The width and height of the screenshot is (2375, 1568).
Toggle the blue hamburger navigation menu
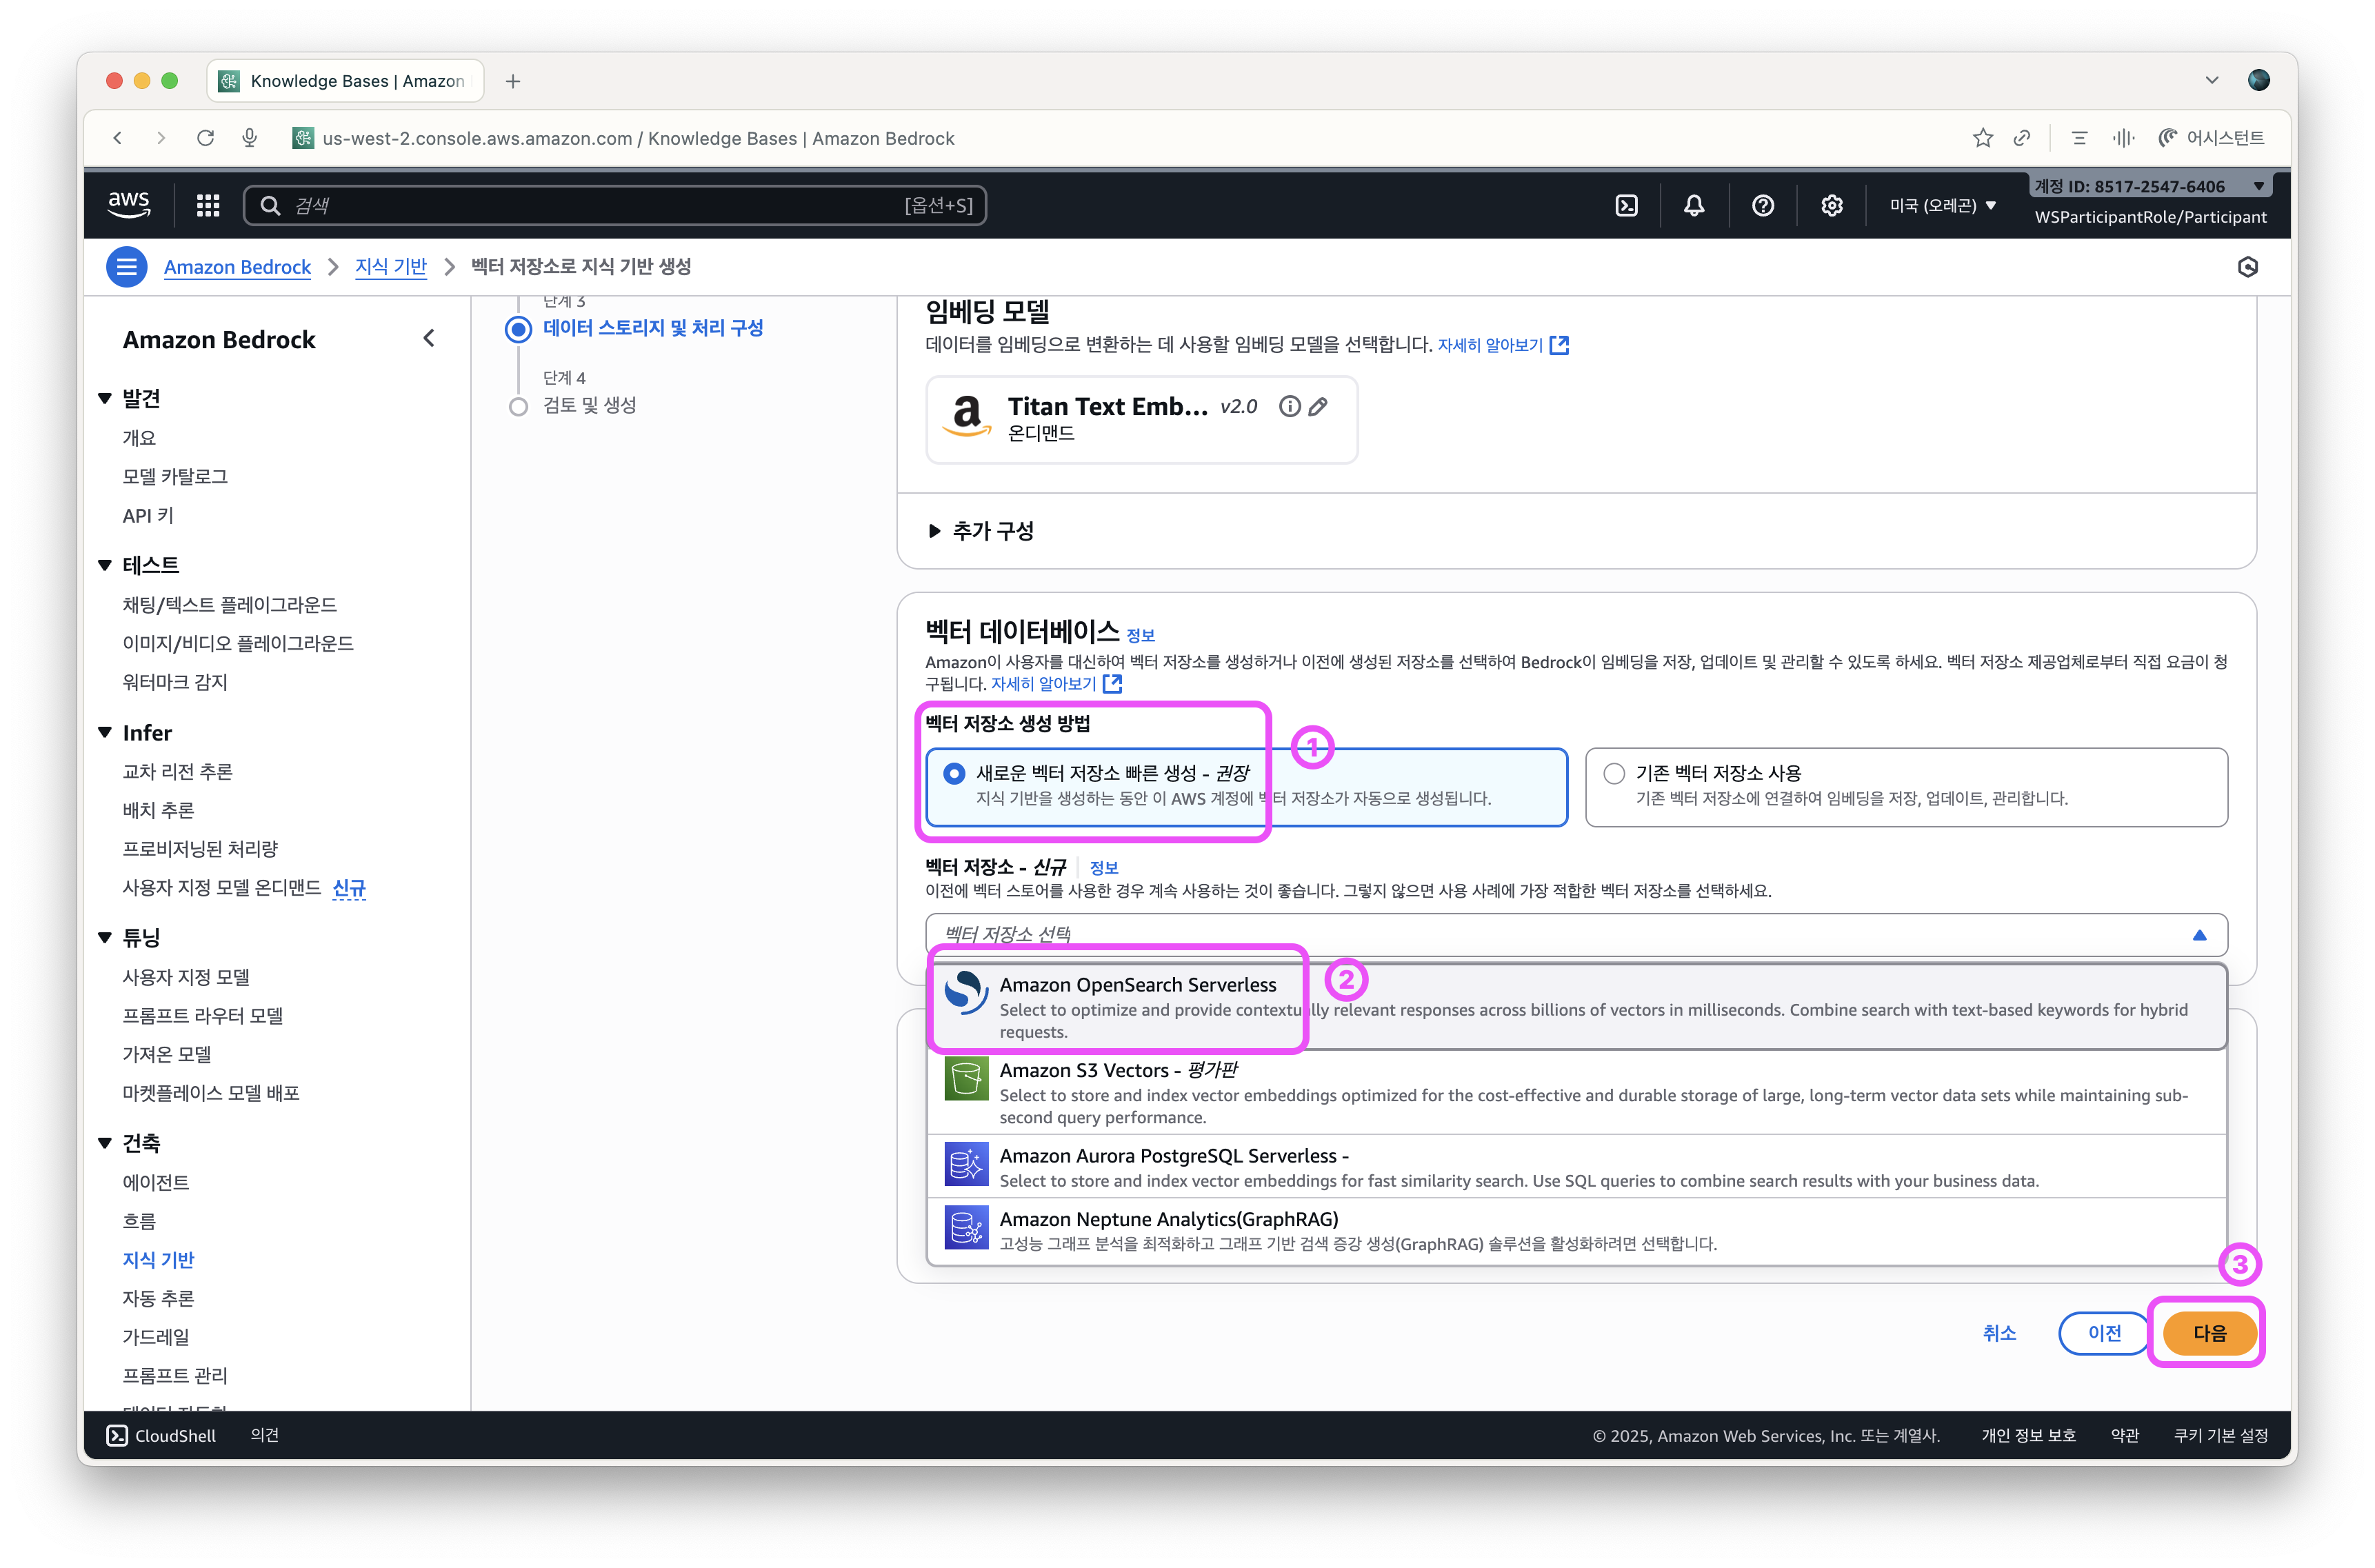pos(127,267)
